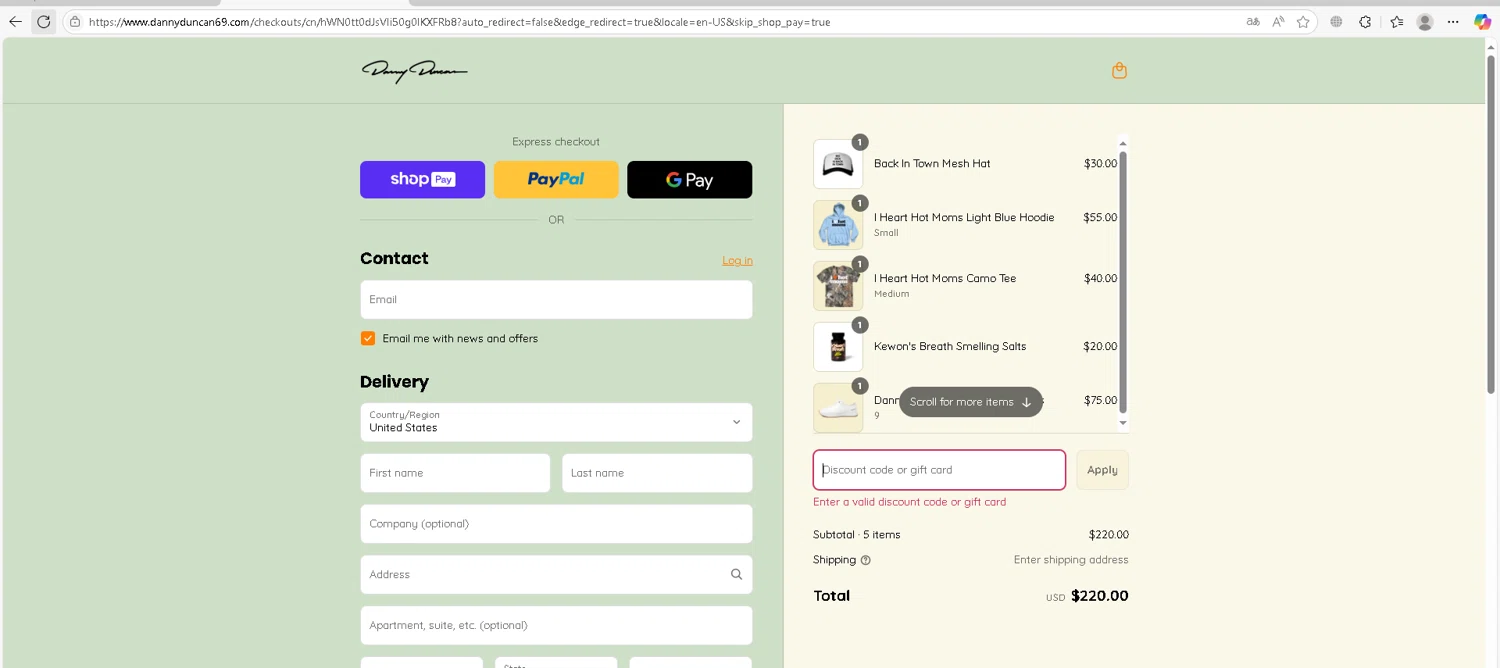Pay with PayPal button
Screen dimensions: 1500x668
pos(556,179)
